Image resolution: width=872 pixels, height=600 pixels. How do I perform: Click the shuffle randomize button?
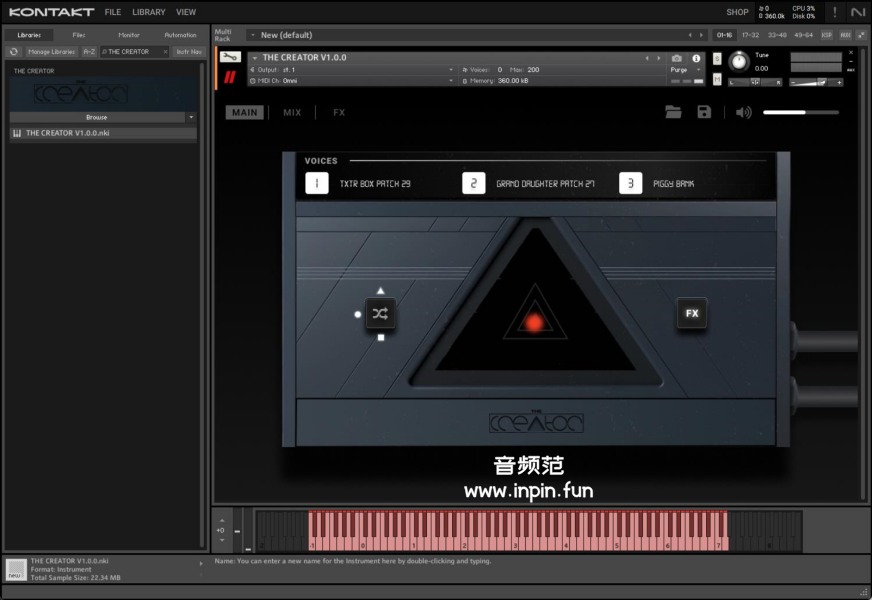tap(380, 314)
